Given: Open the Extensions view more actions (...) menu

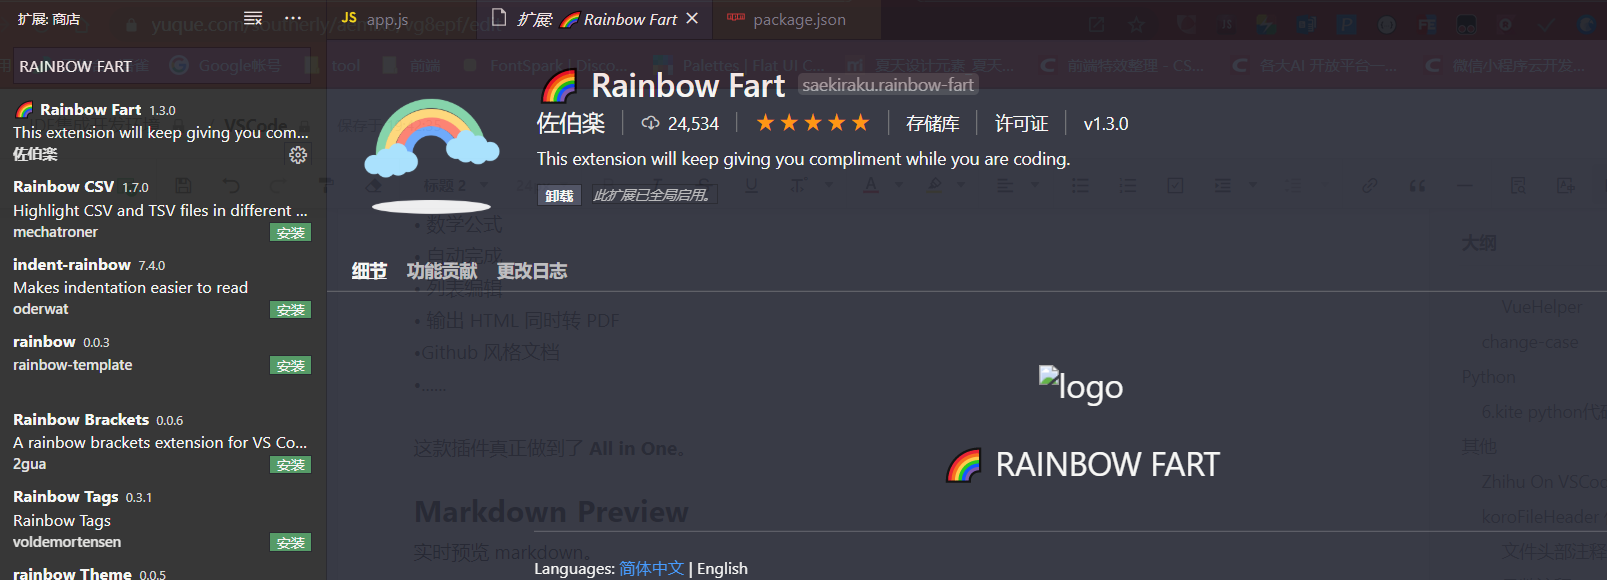Looking at the screenshot, I should point(293,19).
